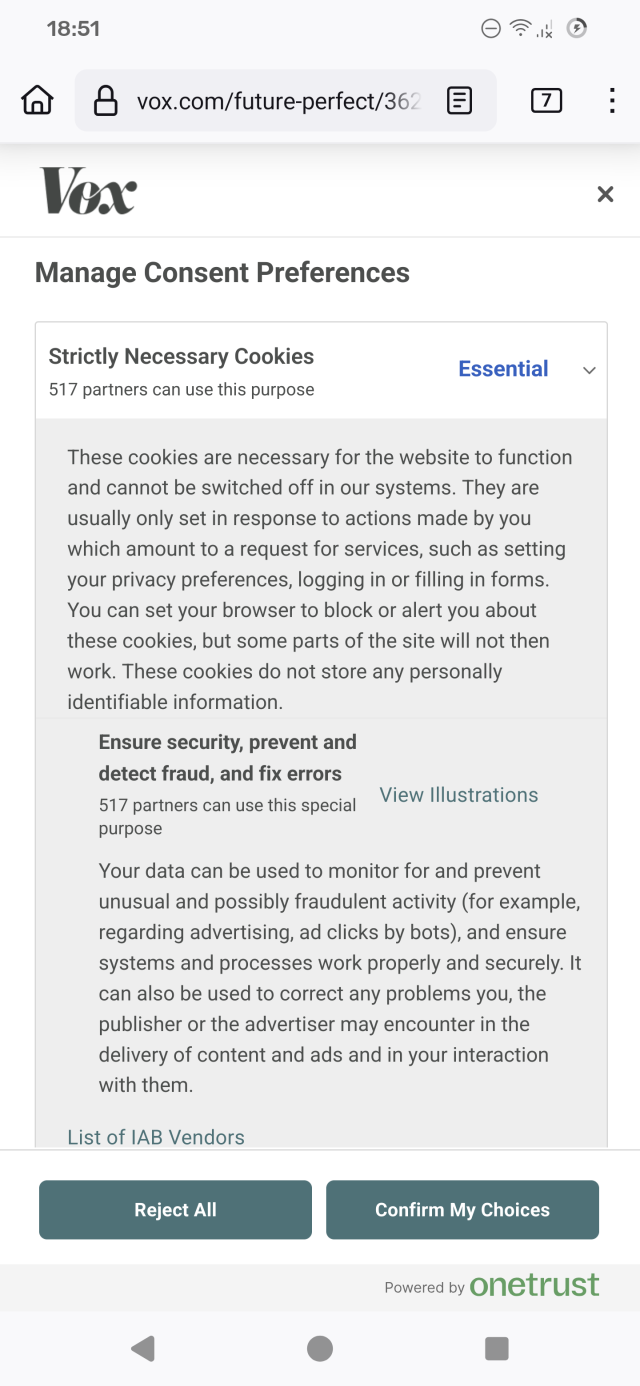Tap the Wi-Fi status icon
Viewport: 640px width, 1386px height.
click(x=520, y=28)
